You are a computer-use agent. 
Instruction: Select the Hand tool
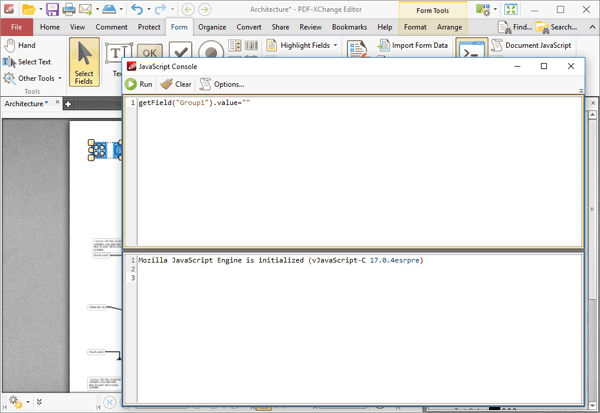click(x=20, y=45)
